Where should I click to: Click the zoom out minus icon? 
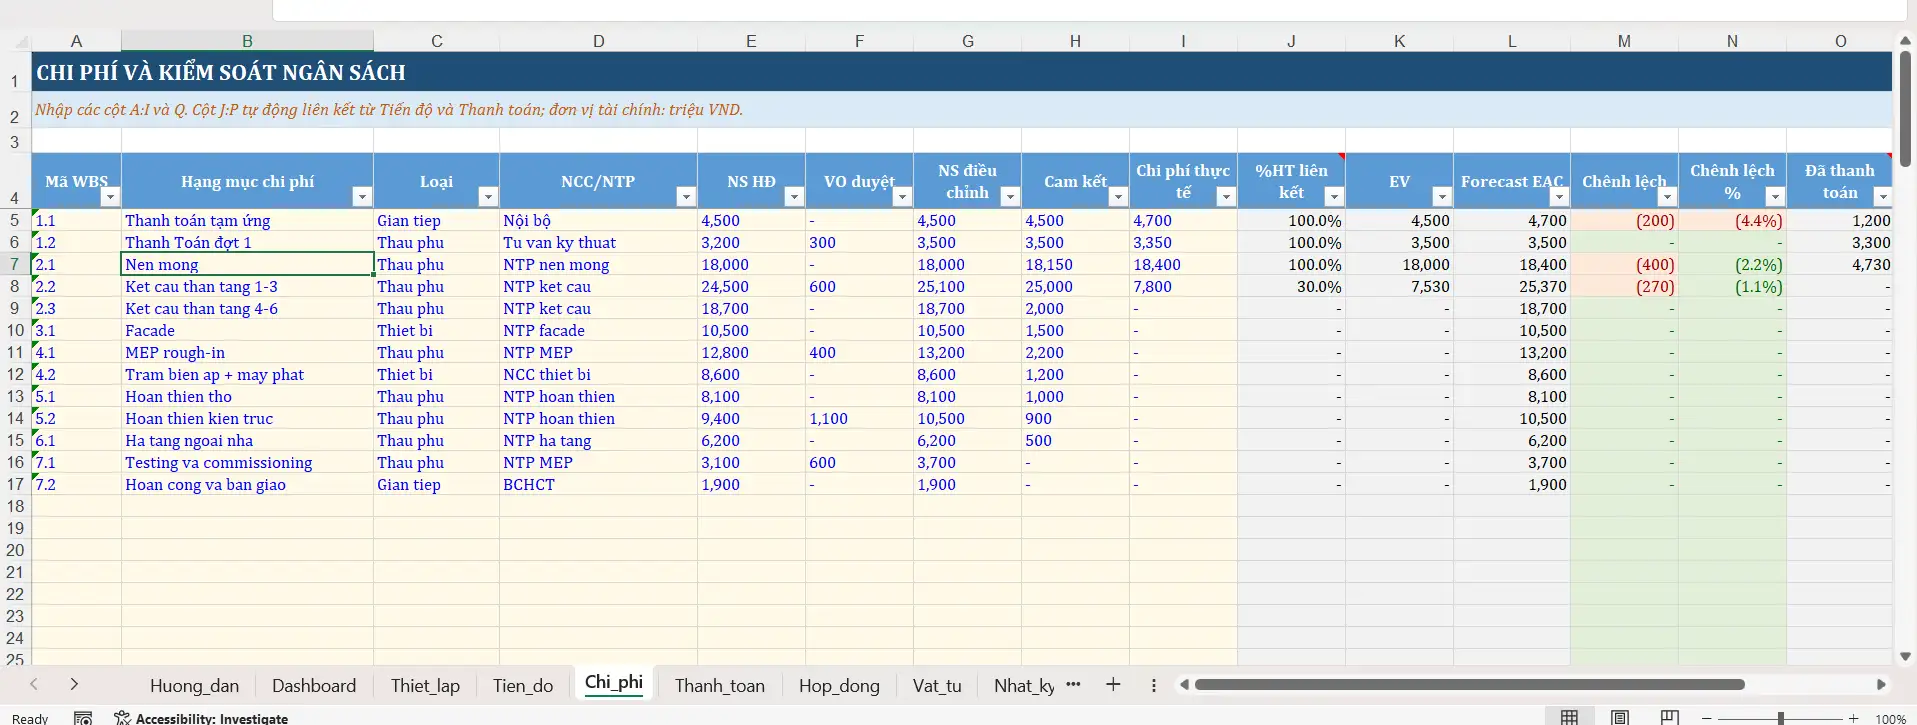tap(1706, 718)
